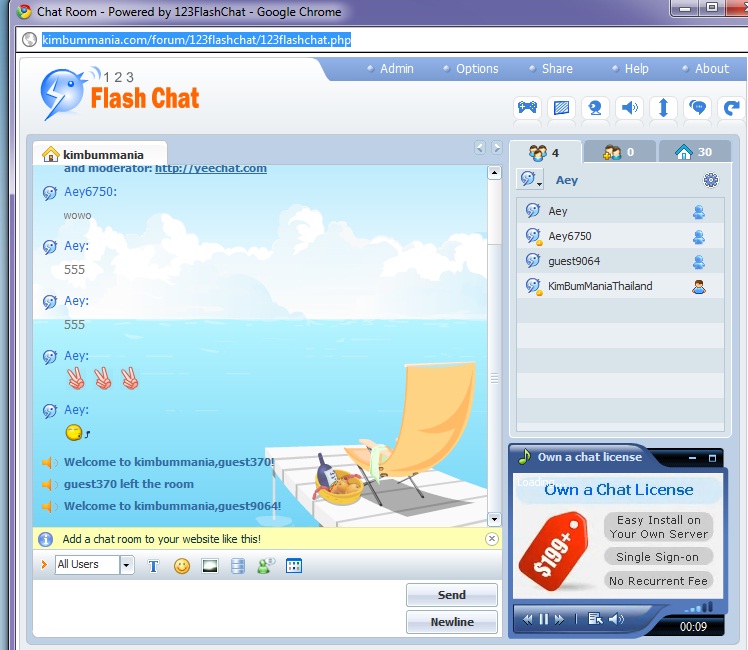
Task: Open the webcam avatar icon
Action: pyautogui.click(x=595, y=108)
